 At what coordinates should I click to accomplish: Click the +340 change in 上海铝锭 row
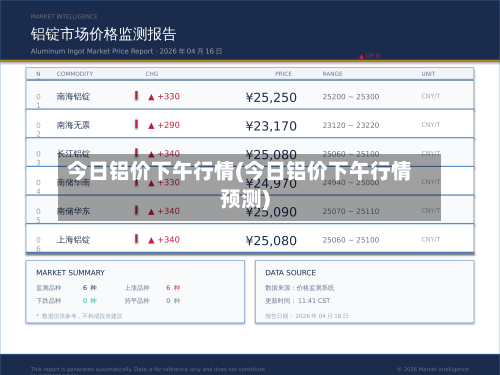click(169, 240)
